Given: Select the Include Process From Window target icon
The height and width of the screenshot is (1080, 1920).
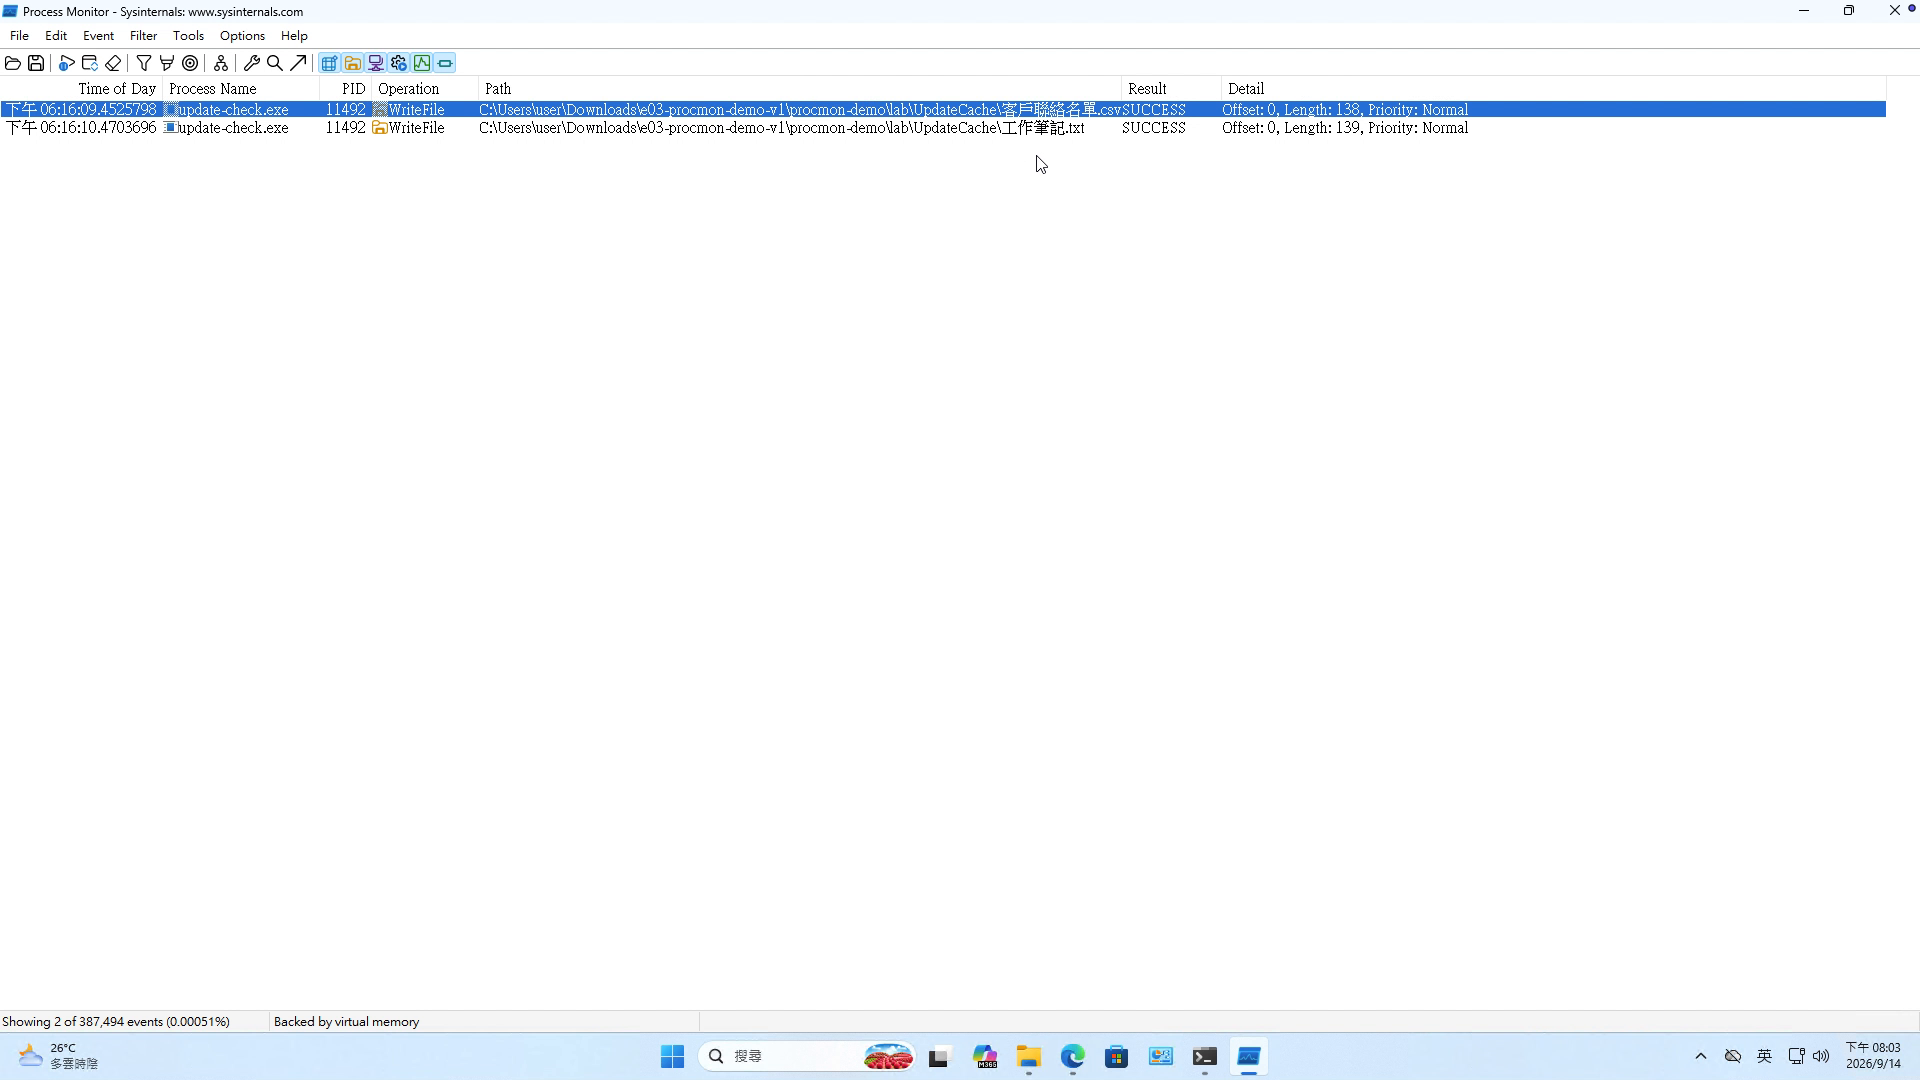Looking at the screenshot, I should click(x=190, y=63).
